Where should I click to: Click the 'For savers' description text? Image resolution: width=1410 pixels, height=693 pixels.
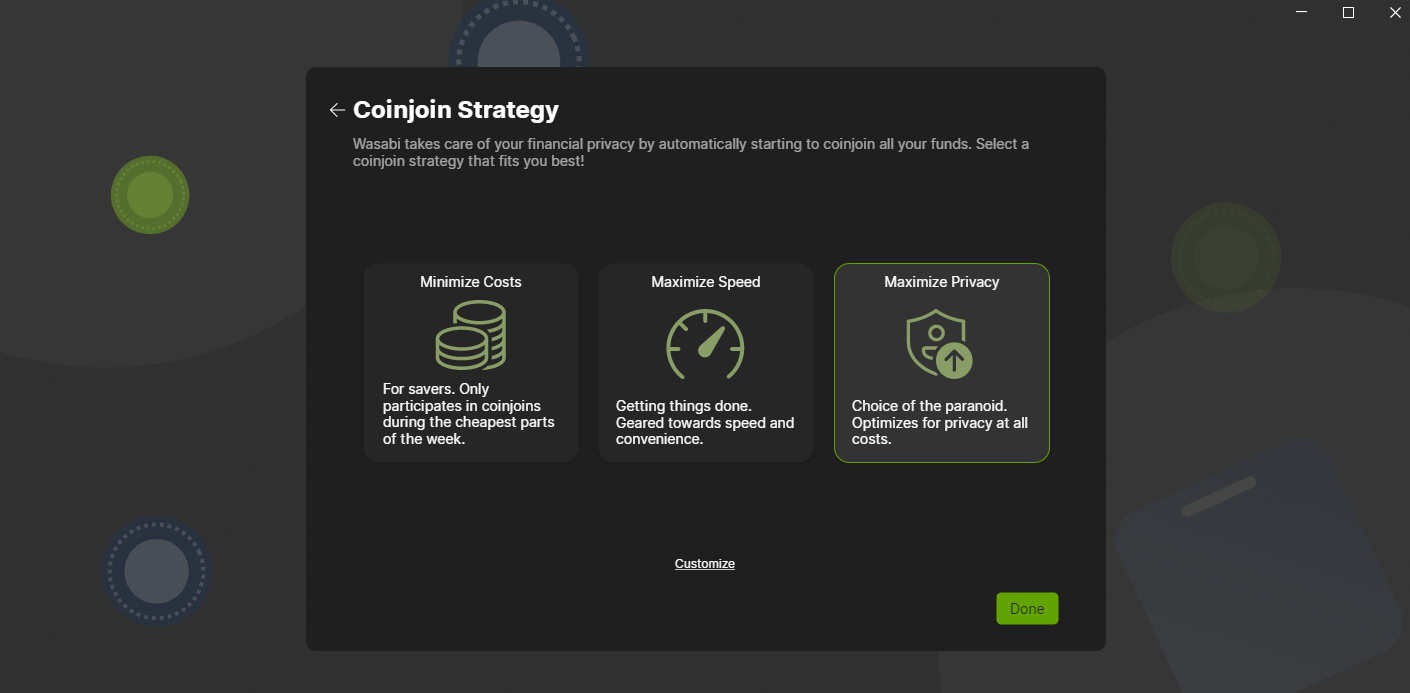(x=469, y=414)
